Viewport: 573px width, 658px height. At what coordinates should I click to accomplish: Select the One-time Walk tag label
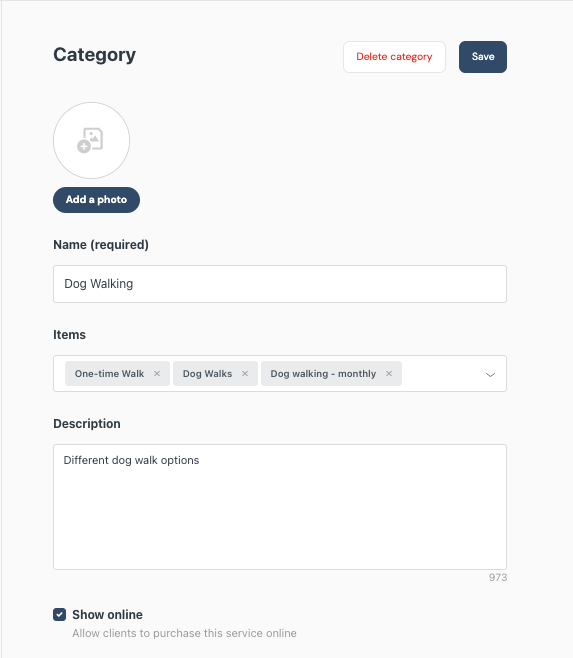coord(109,373)
